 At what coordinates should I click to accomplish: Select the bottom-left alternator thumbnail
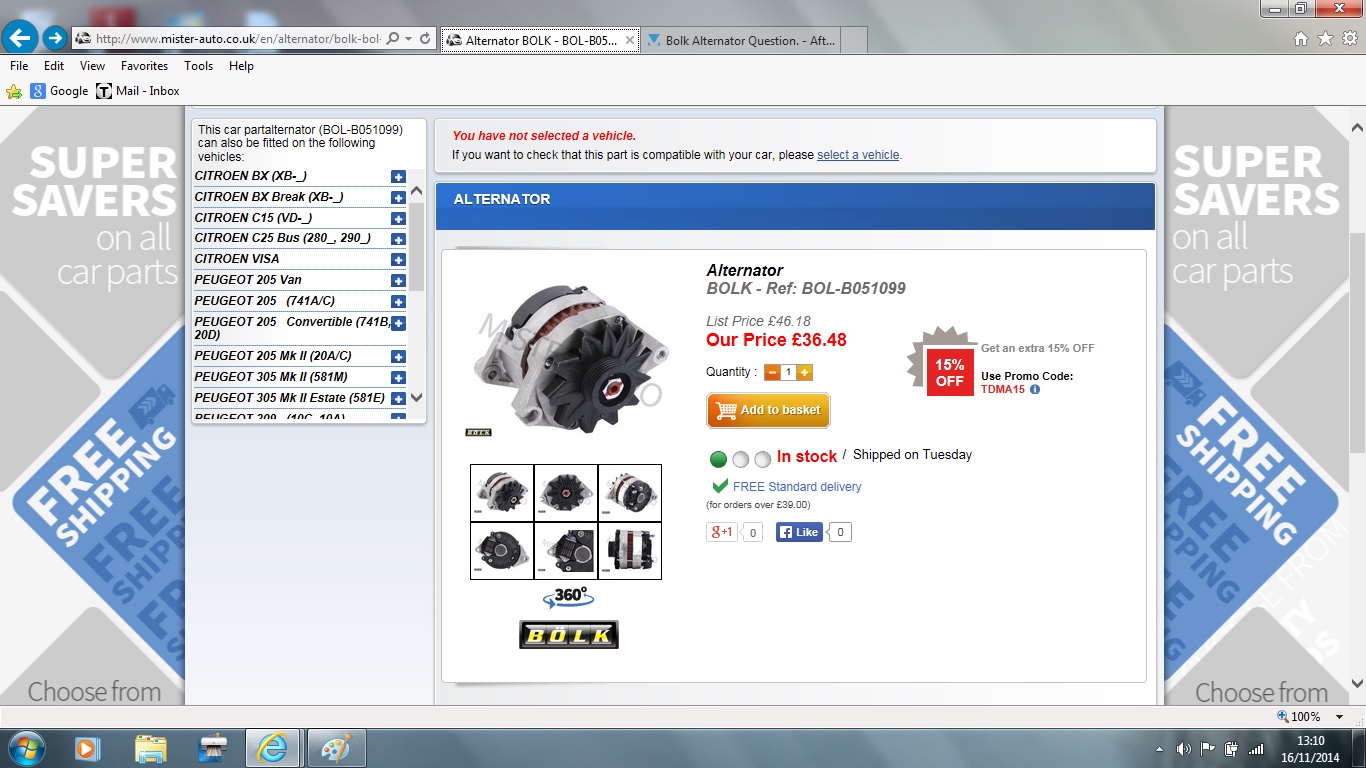(502, 551)
